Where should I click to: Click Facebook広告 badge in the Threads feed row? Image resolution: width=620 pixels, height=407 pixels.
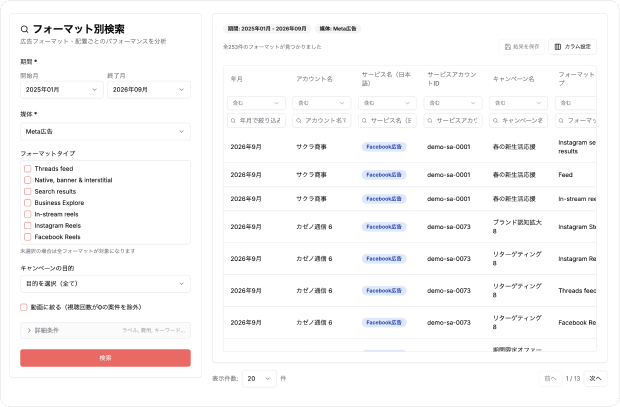pos(384,291)
